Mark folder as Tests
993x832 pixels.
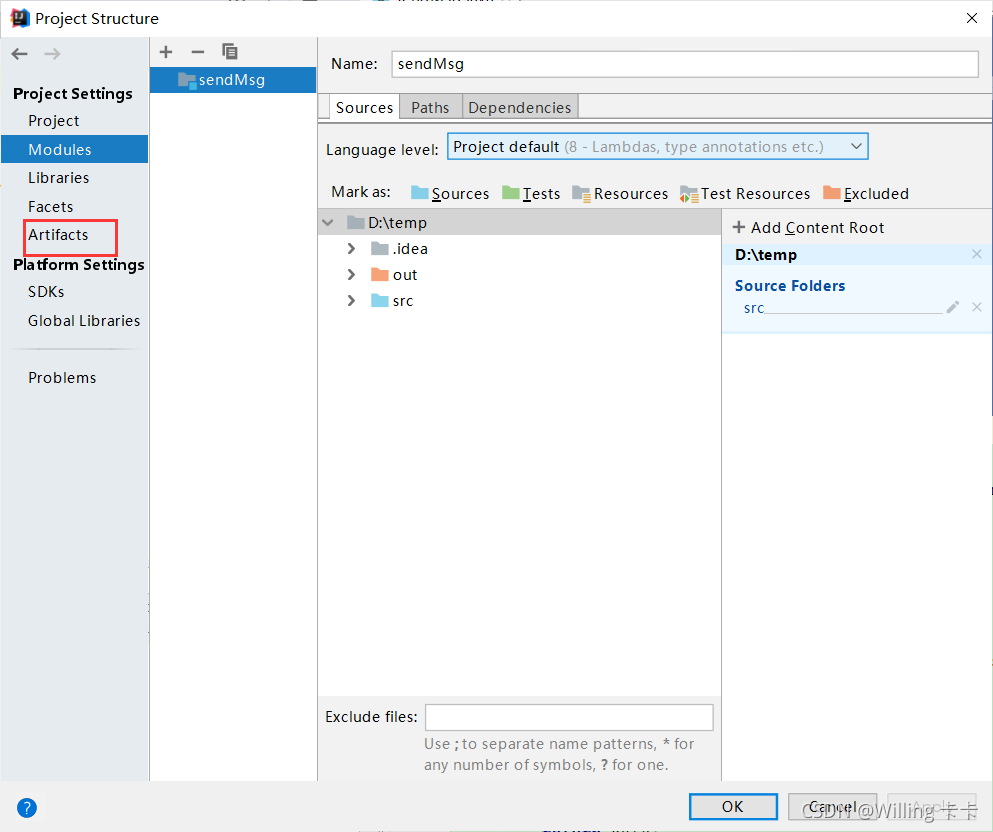[x=531, y=193]
